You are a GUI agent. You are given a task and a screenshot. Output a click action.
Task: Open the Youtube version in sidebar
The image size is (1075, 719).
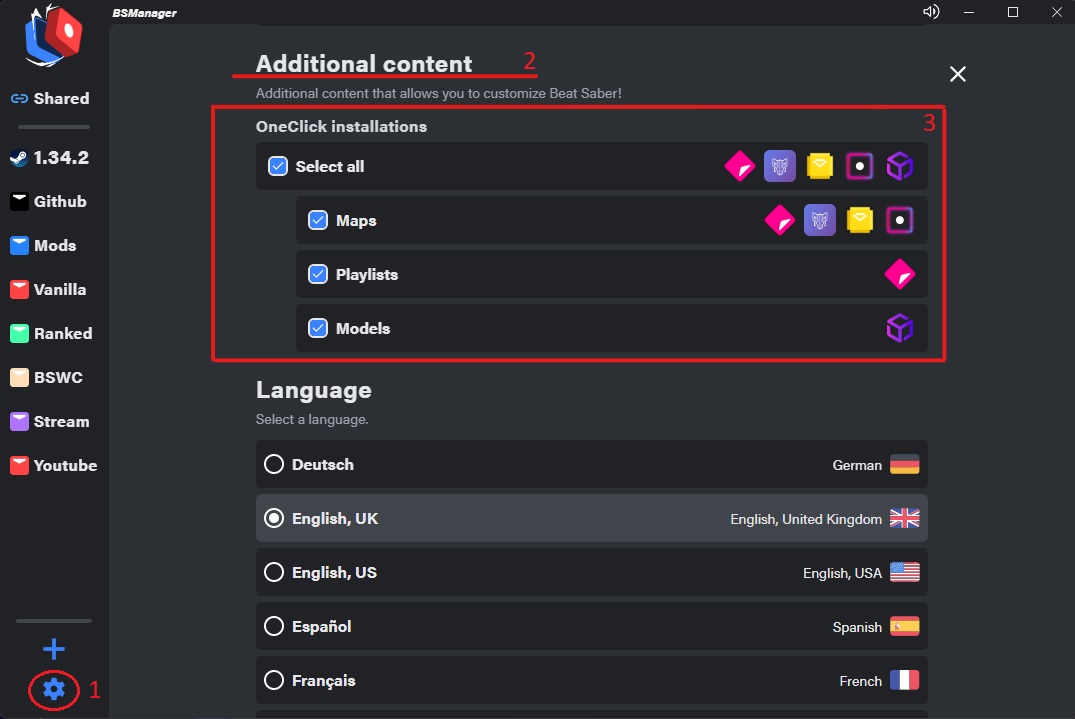pyautogui.click(x=50, y=465)
